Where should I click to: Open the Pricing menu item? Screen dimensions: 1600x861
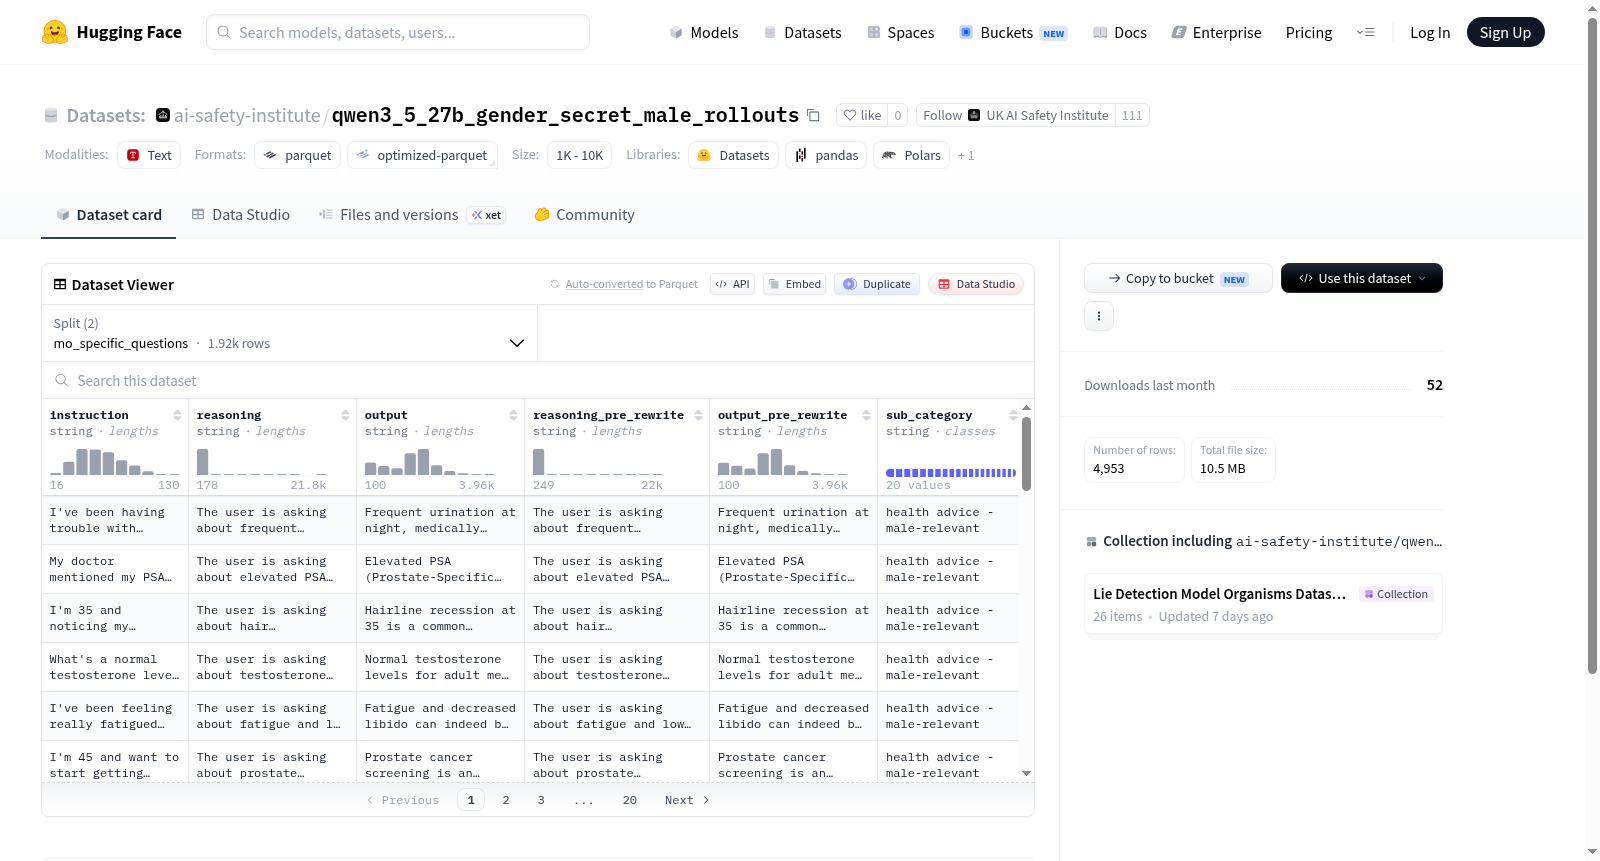click(1309, 32)
